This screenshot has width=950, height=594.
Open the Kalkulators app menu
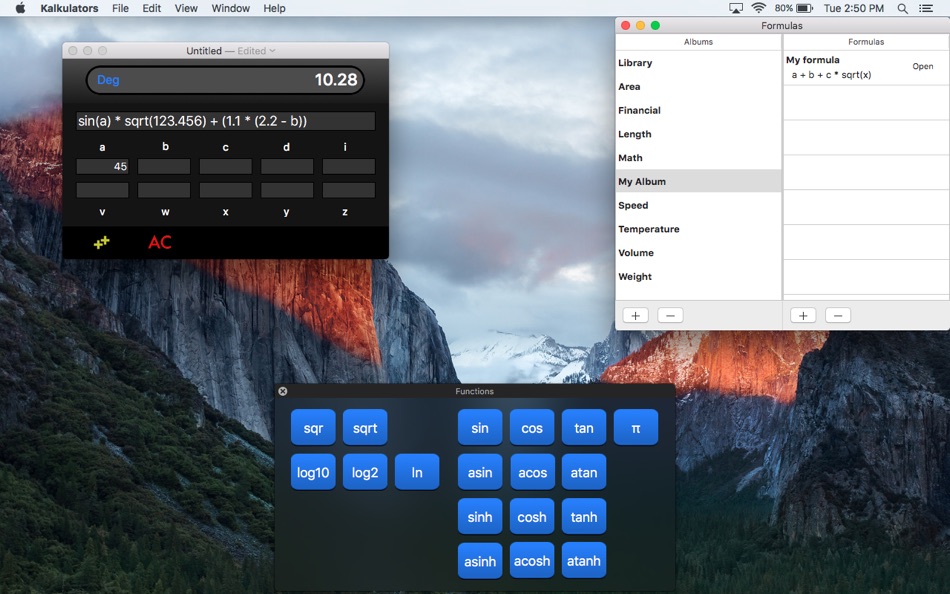pyautogui.click(x=69, y=8)
